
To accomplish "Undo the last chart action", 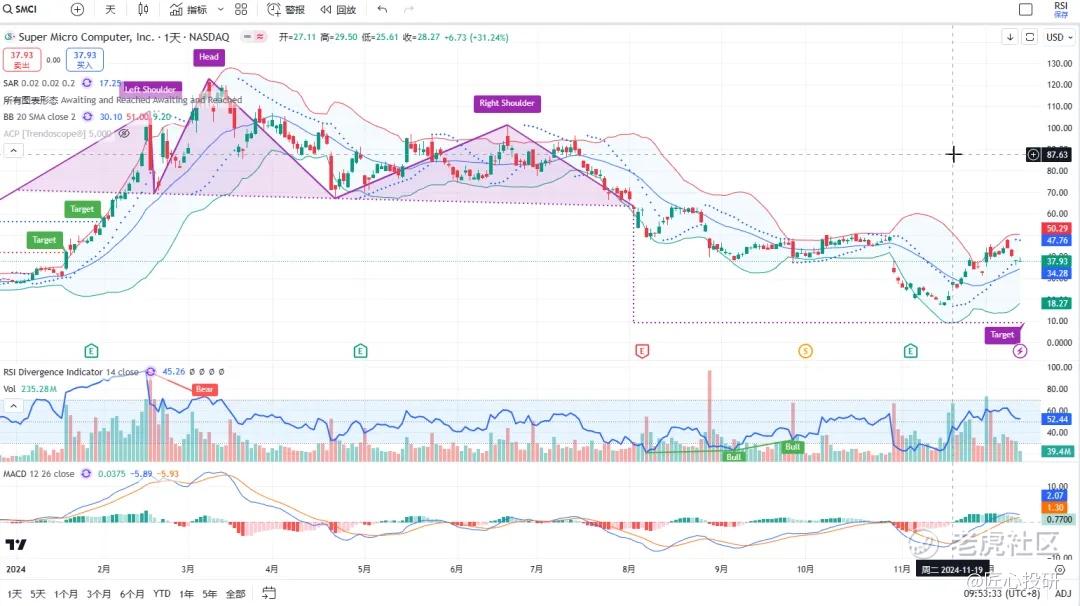I will [x=382, y=10].
